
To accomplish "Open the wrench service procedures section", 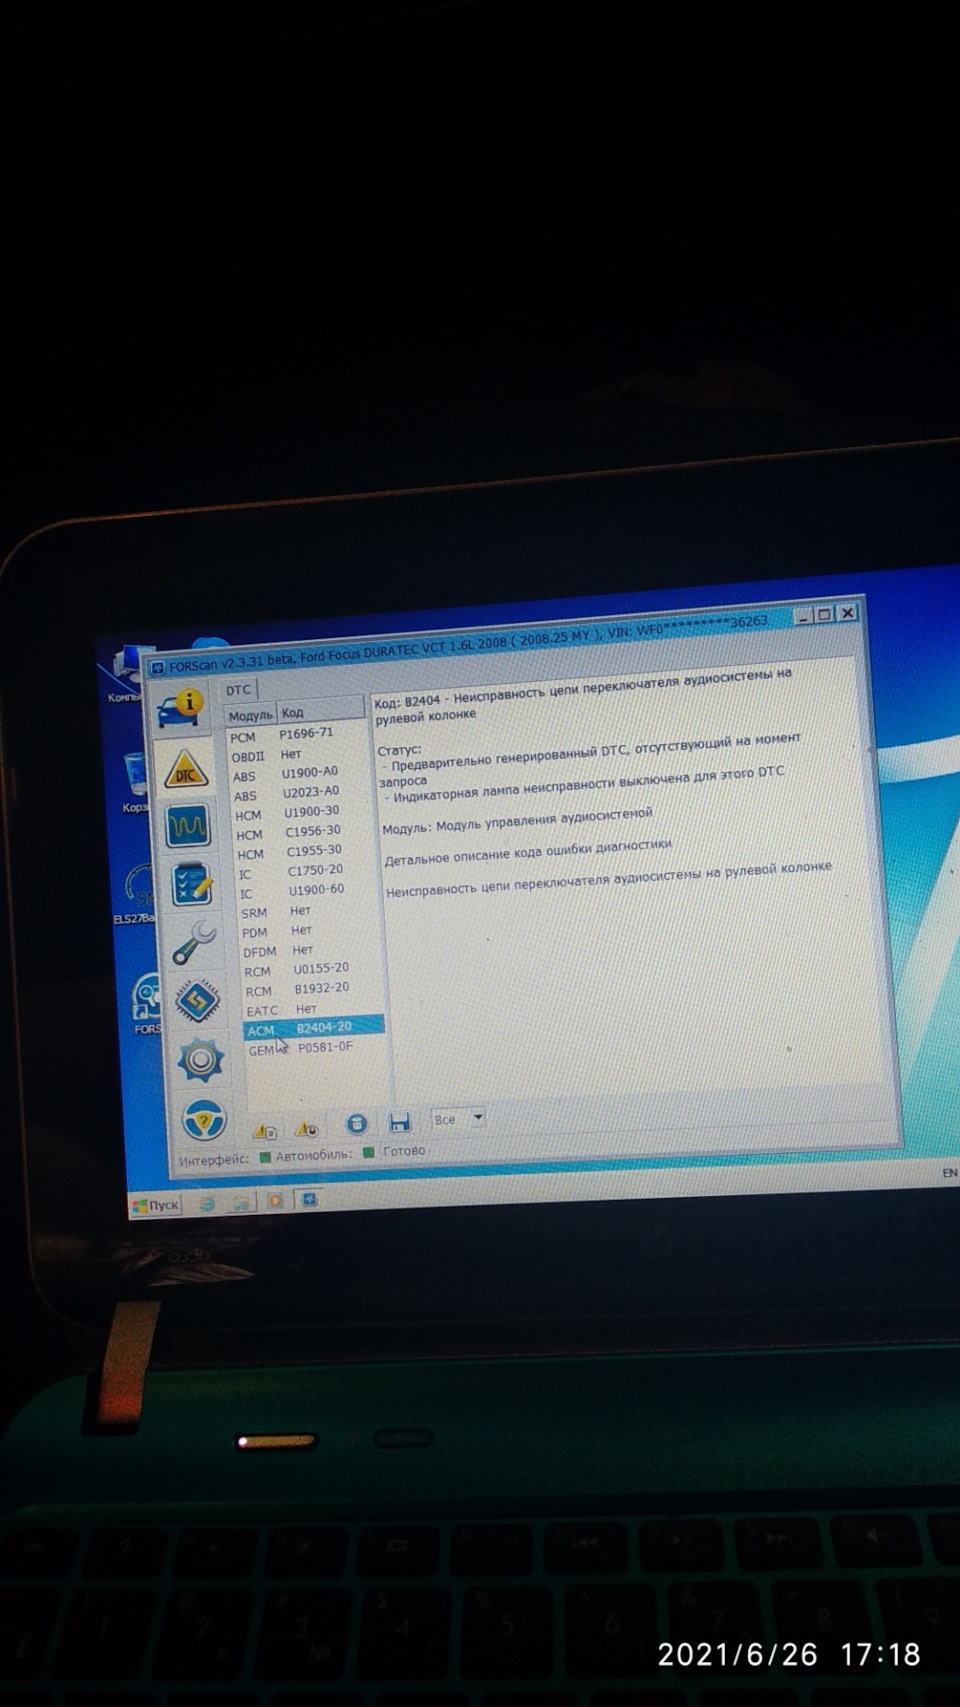I will tap(194, 942).
